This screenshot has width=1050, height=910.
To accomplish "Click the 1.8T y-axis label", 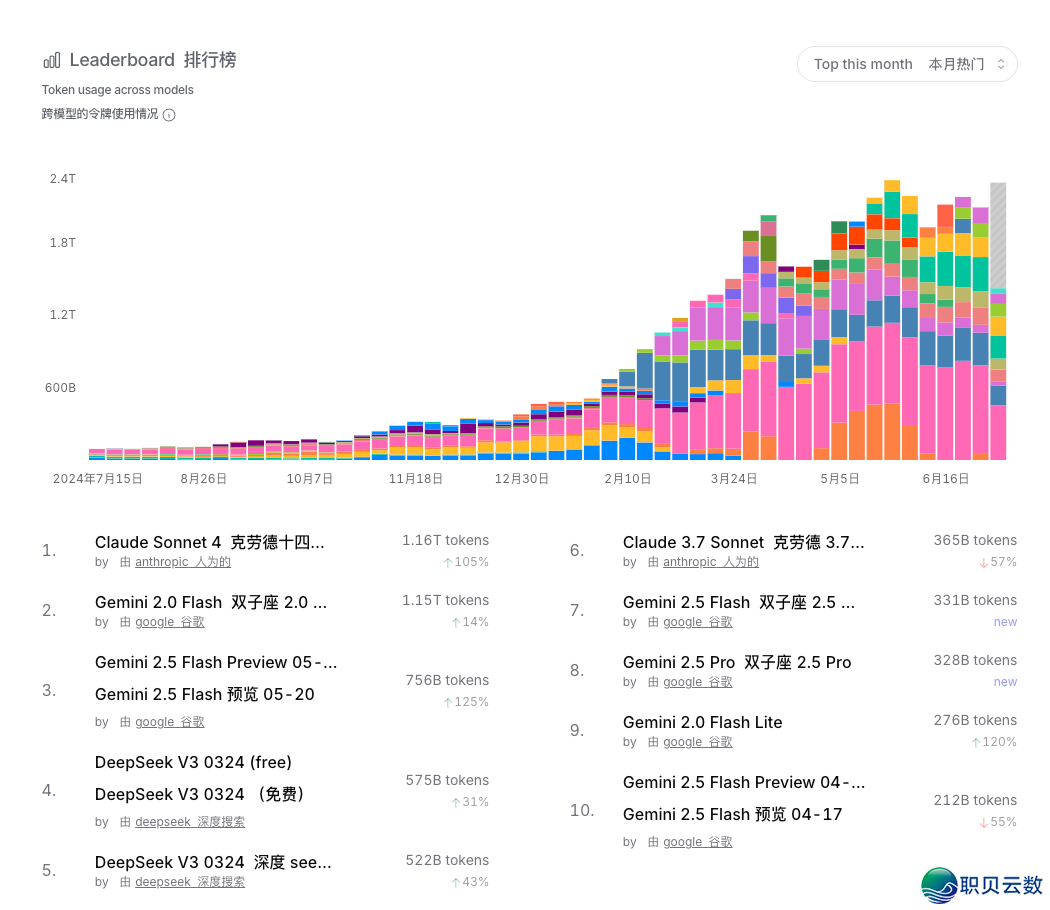I will 62,242.
